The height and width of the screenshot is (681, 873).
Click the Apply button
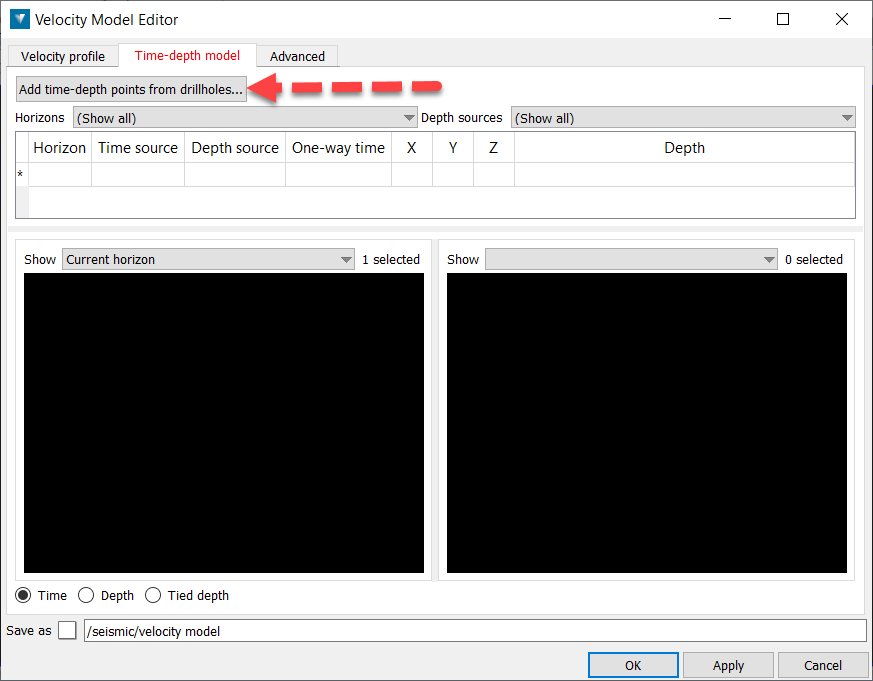pos(728,665)
